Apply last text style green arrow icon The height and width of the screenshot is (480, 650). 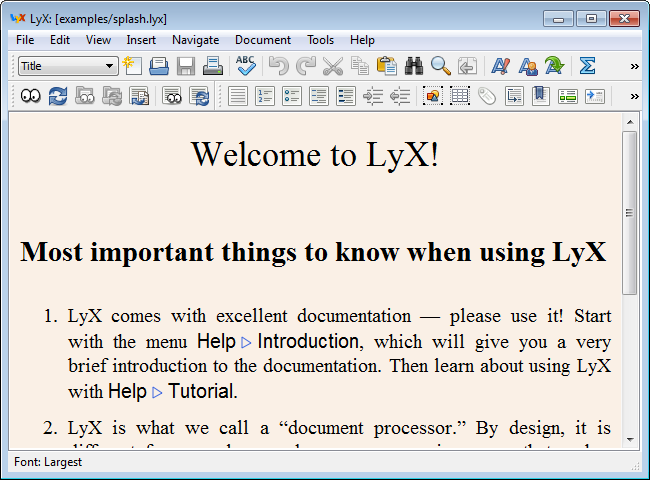click(x=554, y=65)
